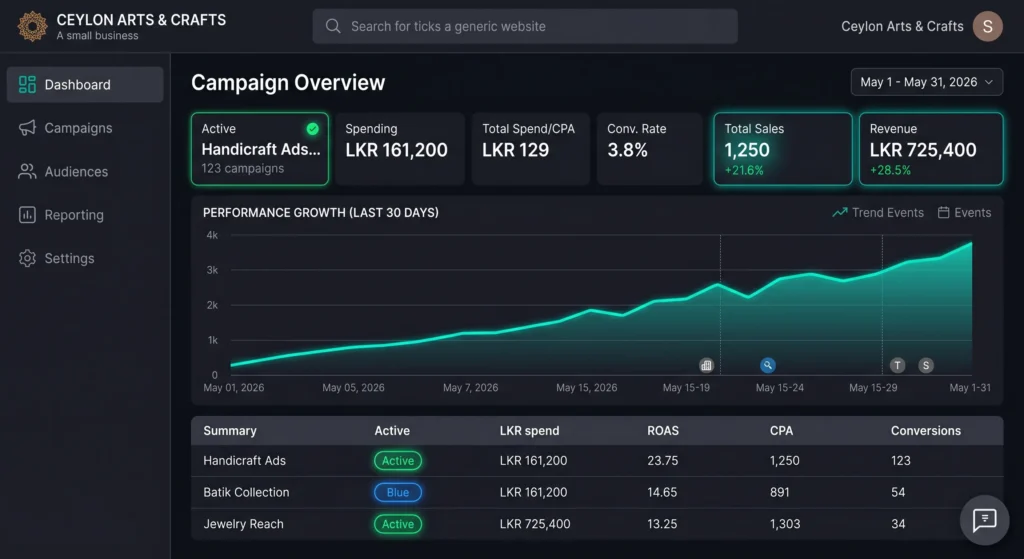Click ROAS column header
The width and height of the screenshot is (1024, 559).
click(663, 430)
